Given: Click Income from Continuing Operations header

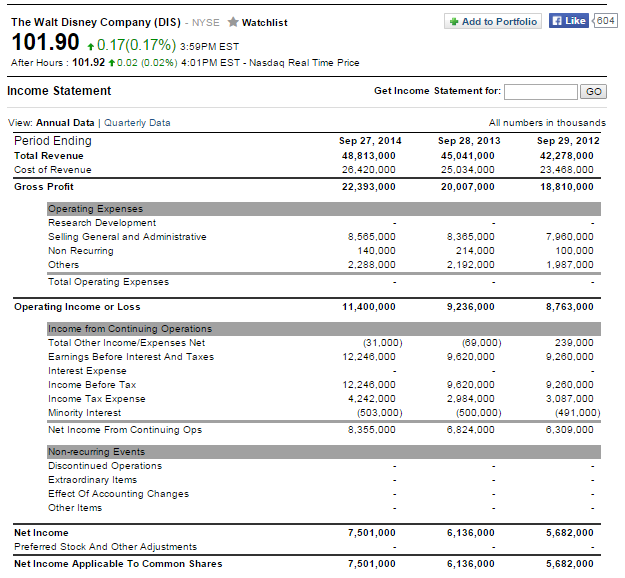Looking at the screenshot, I should pyautogui.click(x=324, y=329).
